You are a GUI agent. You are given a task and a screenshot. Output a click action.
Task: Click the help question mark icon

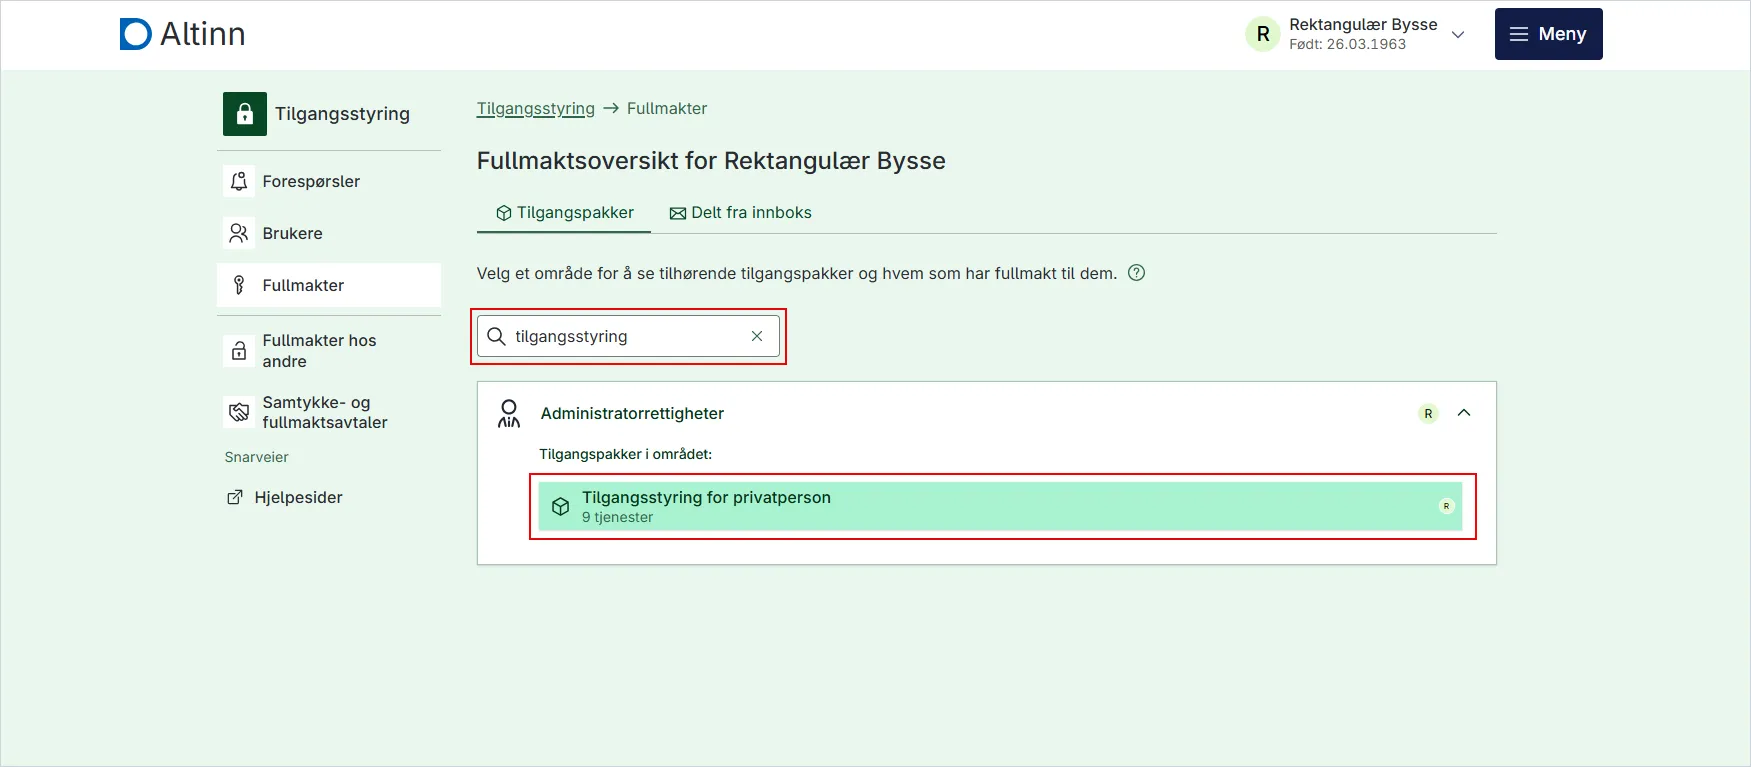point(1136,273)
